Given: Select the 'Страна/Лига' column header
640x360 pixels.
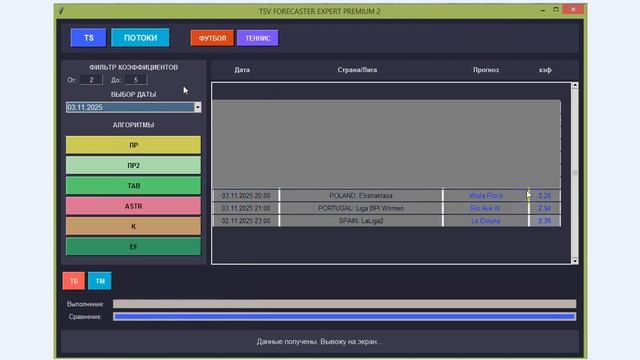Looking at the screenshot, I should point(357,70).
